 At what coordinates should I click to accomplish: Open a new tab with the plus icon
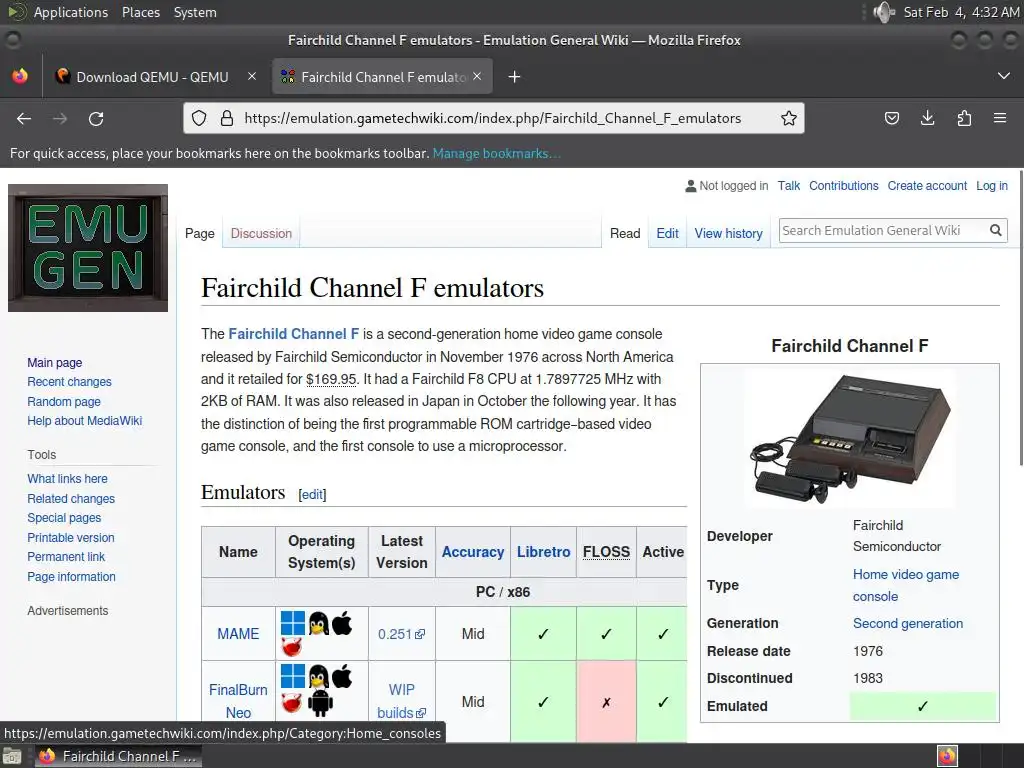click(514, 77)
